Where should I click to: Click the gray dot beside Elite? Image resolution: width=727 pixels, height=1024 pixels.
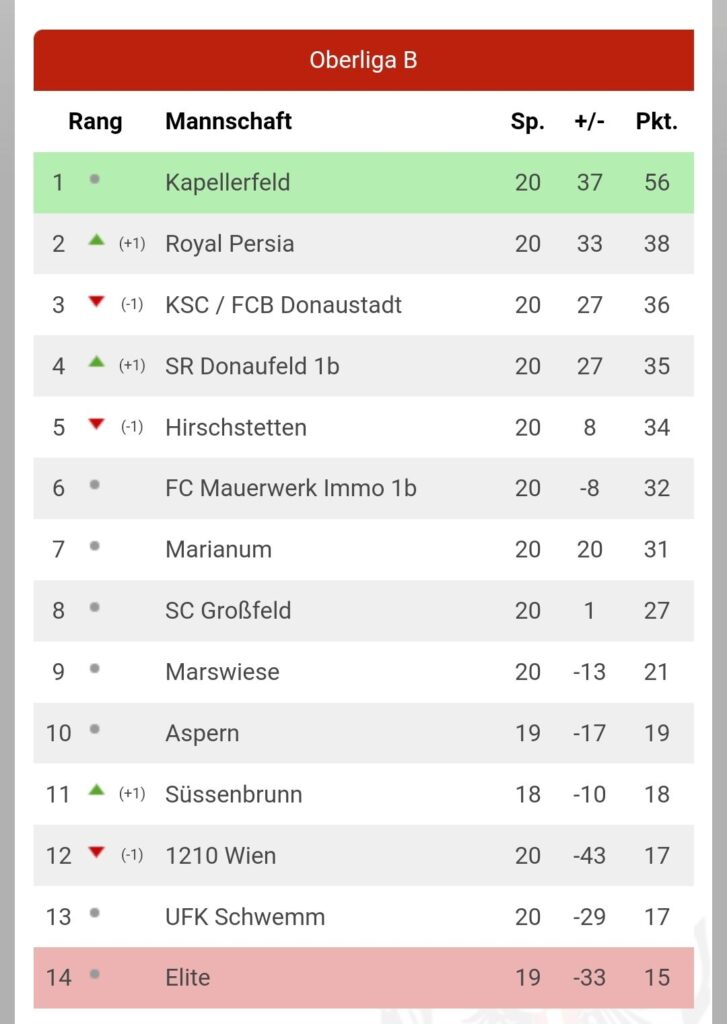click(x=95, y=974)
